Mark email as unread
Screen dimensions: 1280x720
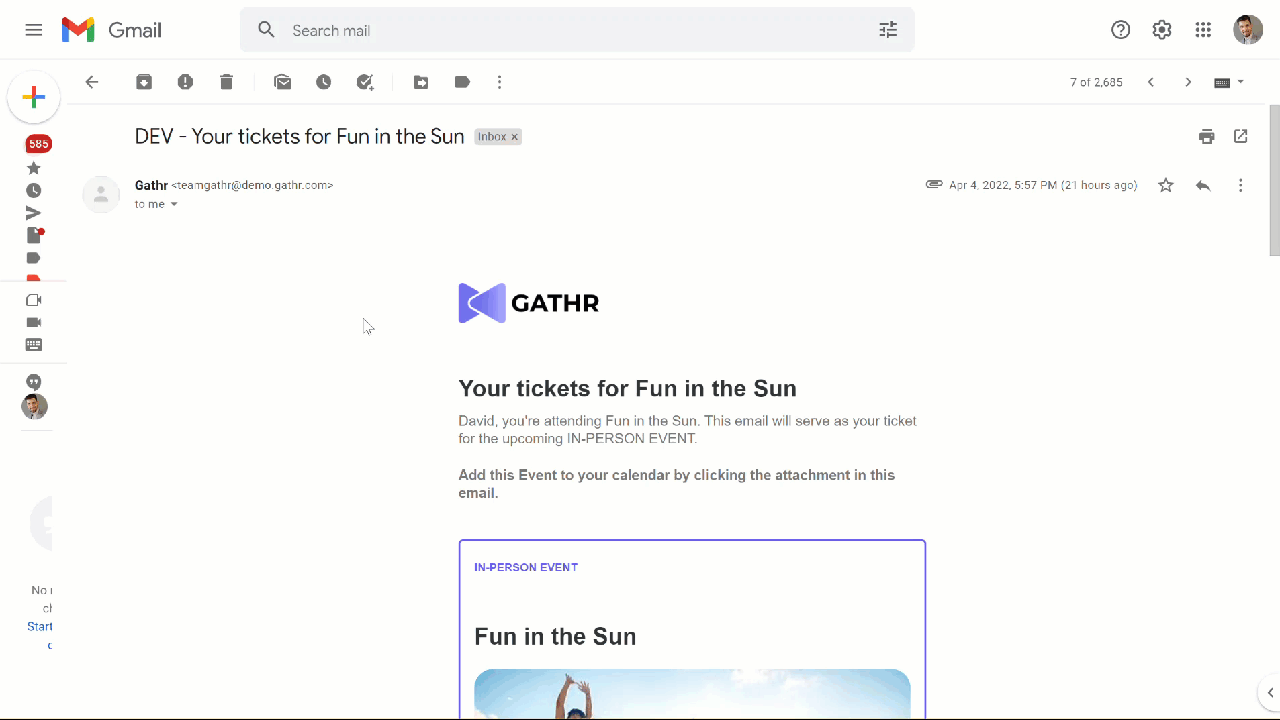coord(283,82)
